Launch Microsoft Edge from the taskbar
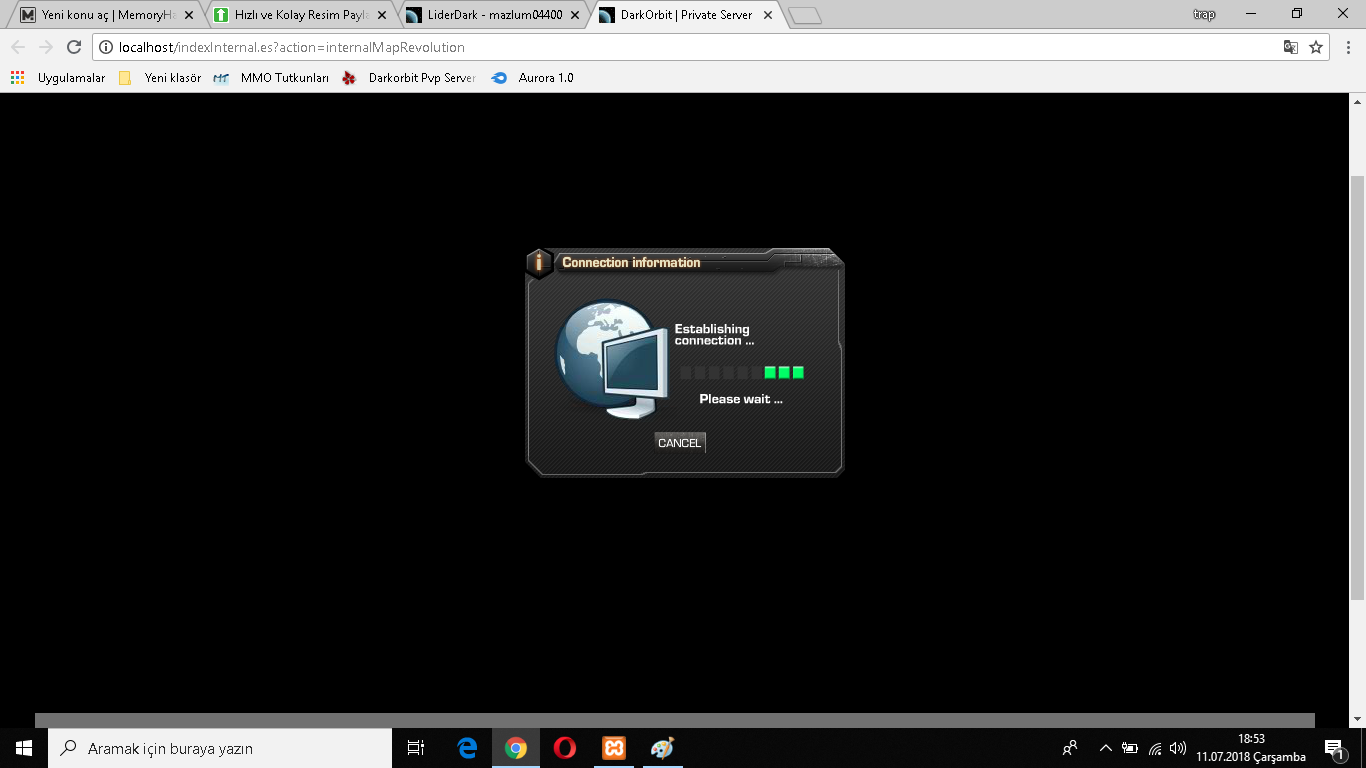This screenshot has height=768, width=1366. coord(467,748)
